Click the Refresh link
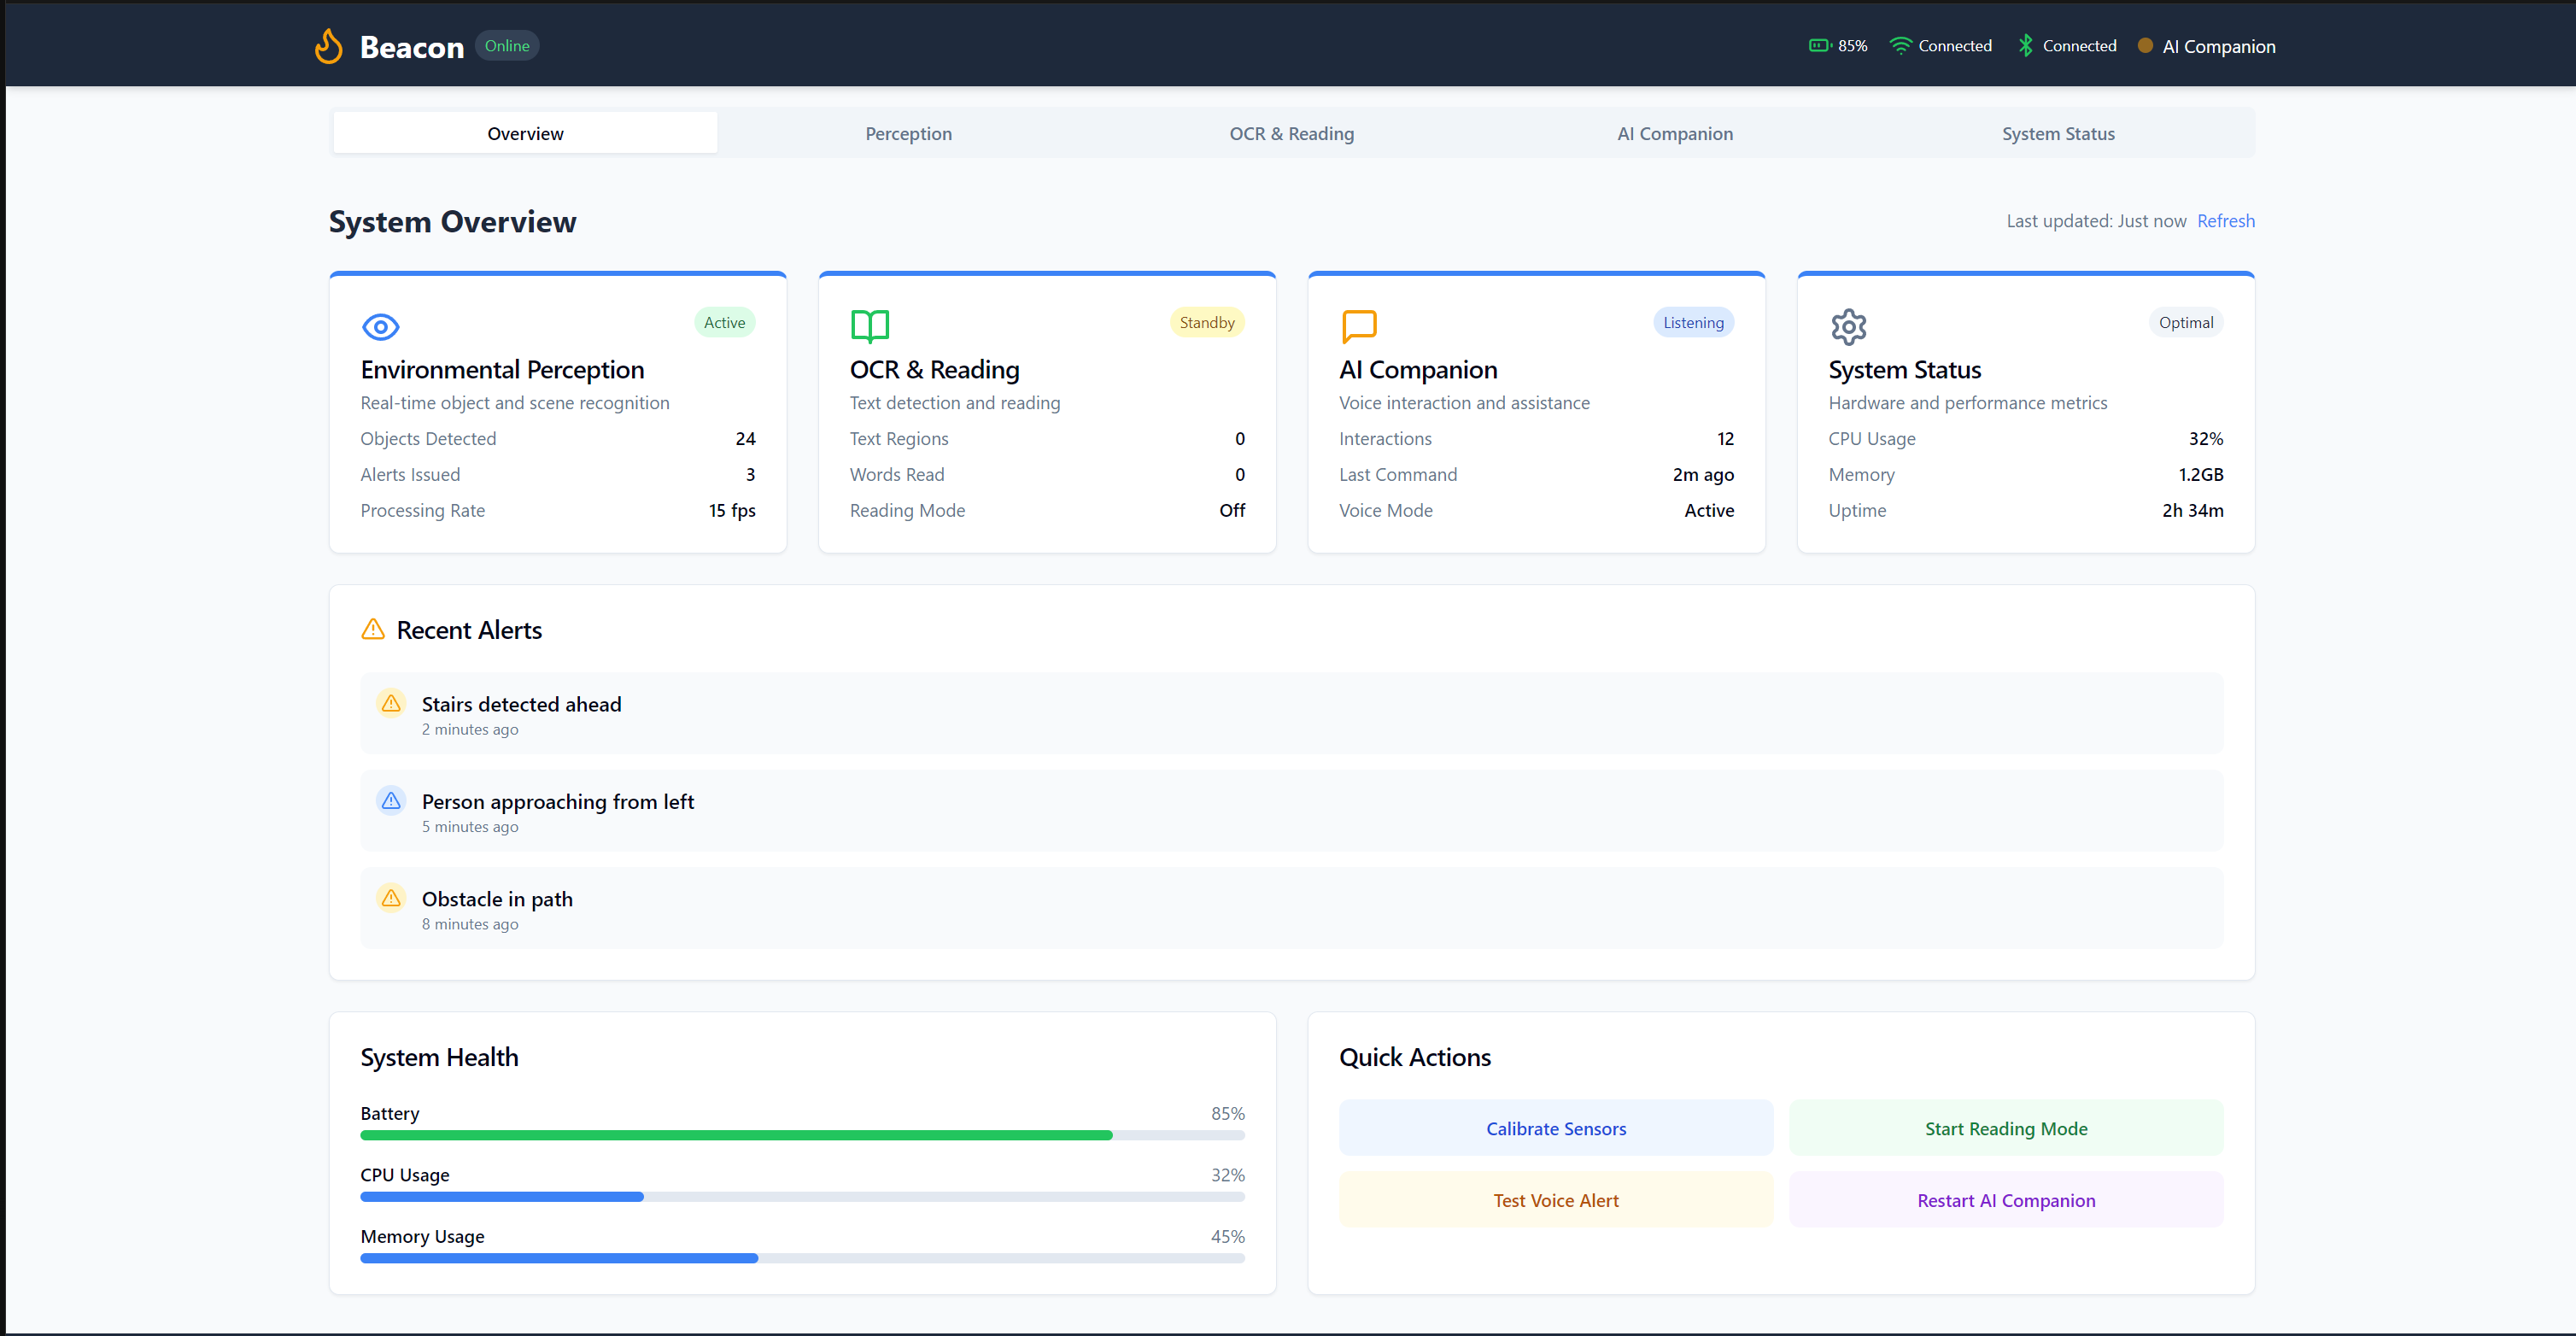2576x1336 pixels. (x=2225, y=221)
